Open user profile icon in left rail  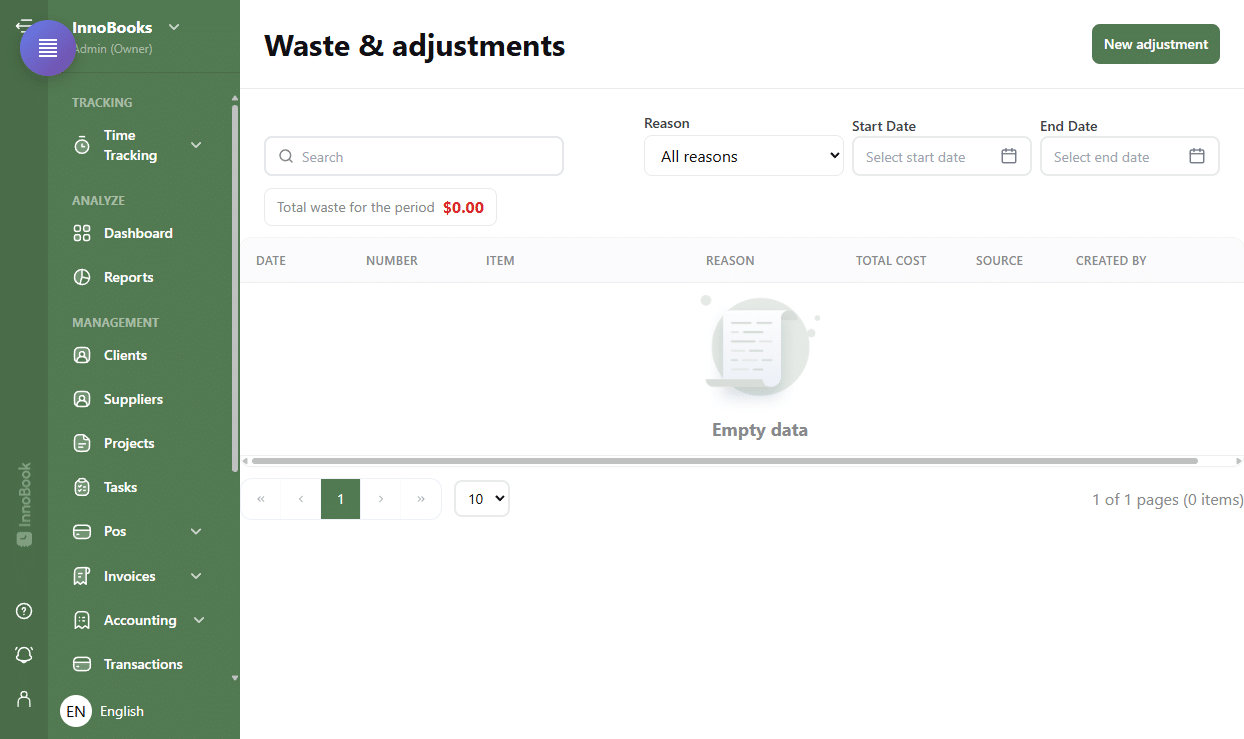click(24, 698)
